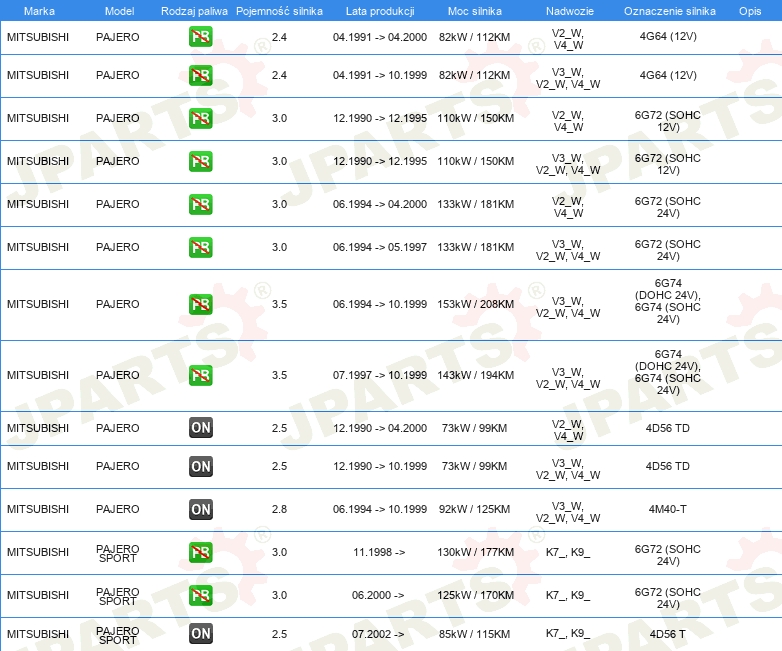Click PAJERO SPORT model in 07.2002 row
782x651 pixels.
[118, 635]
